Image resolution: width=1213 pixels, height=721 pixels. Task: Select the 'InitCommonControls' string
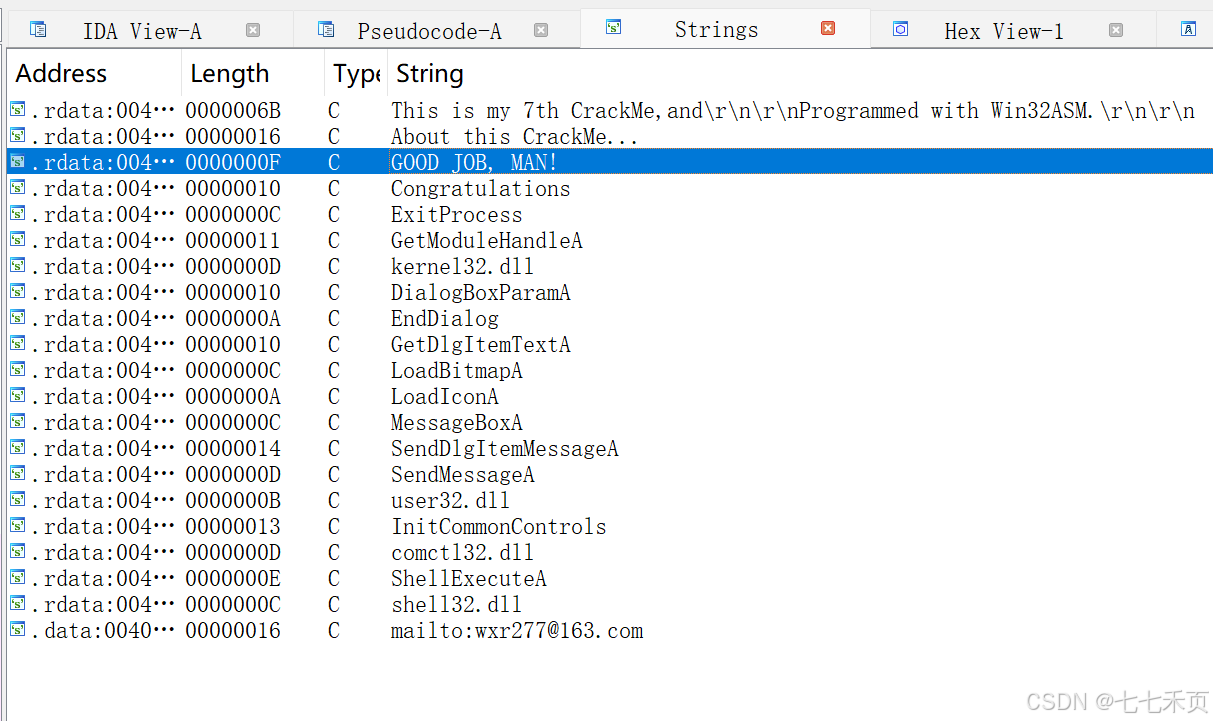pos(498,527)
